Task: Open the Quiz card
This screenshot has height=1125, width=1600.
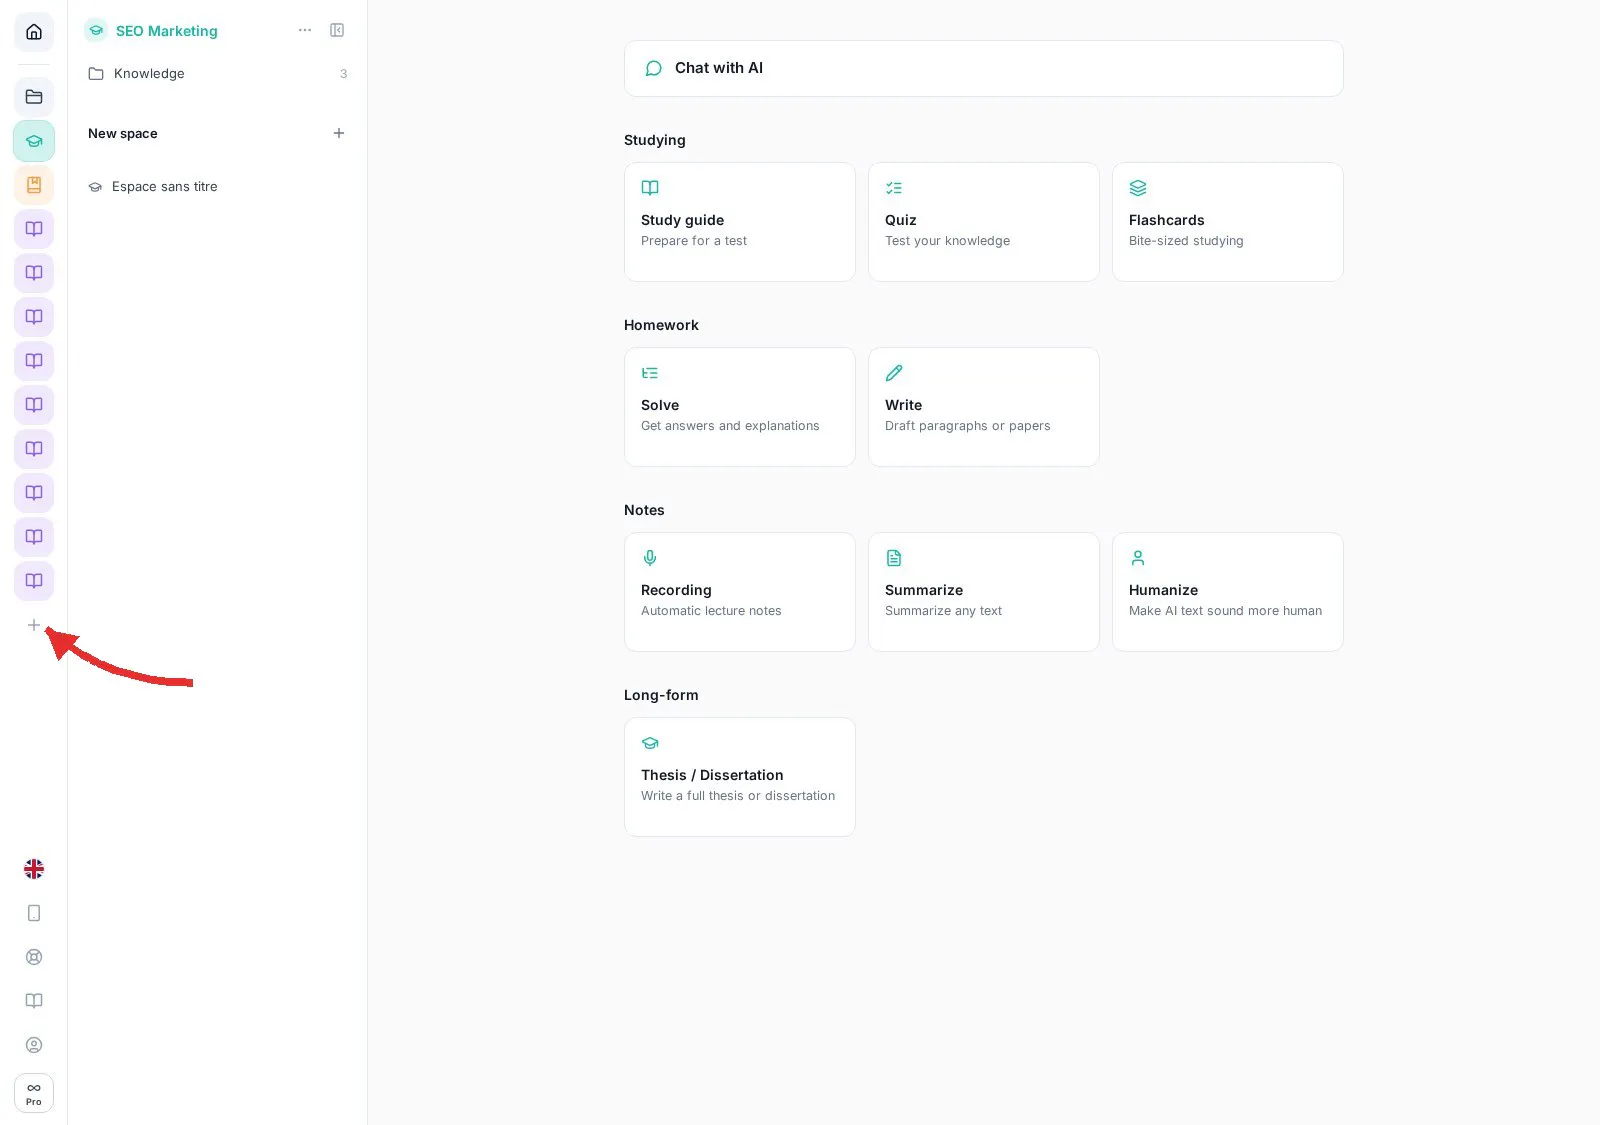Action: (x=984, y=222)
